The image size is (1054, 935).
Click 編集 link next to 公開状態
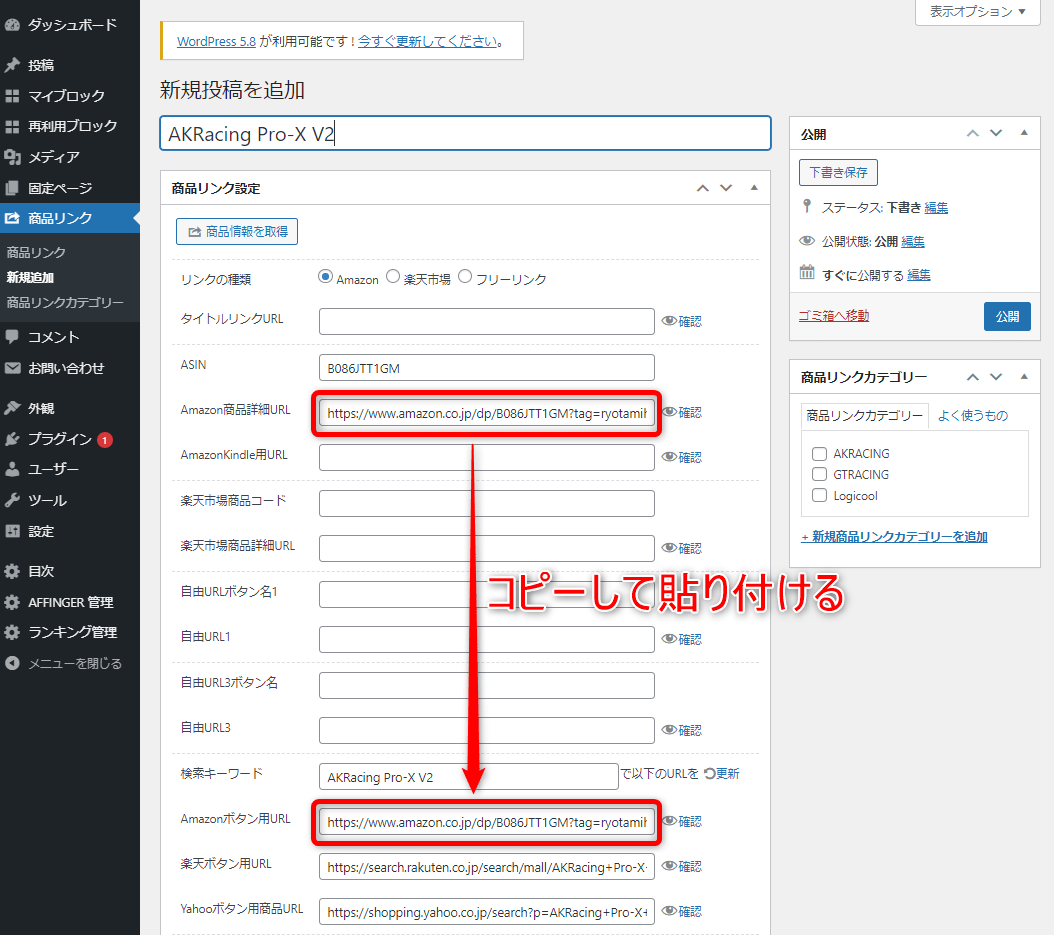click(913, 241)
